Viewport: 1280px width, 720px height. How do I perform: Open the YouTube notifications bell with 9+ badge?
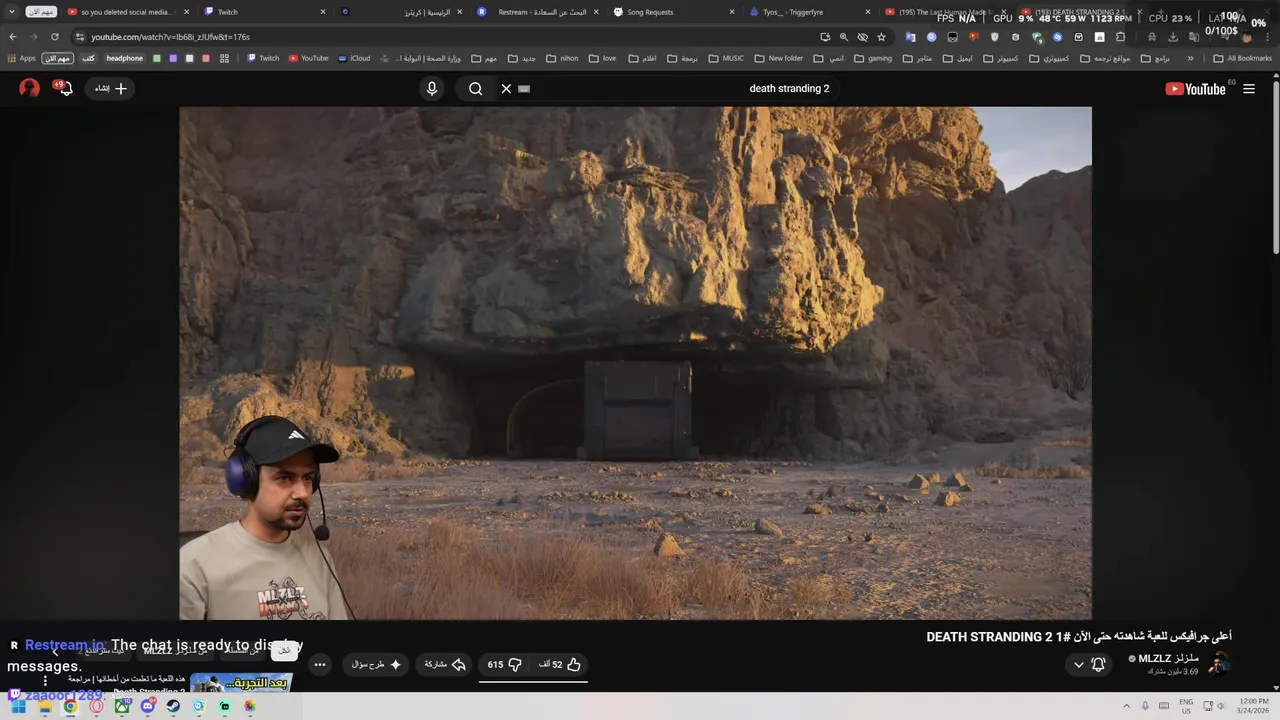[64, 88]
